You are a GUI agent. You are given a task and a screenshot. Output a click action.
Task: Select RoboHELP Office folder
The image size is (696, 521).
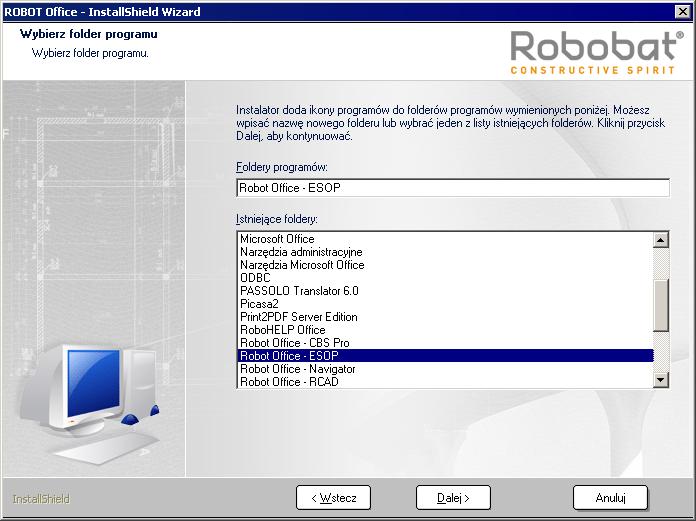coord(446,330)
